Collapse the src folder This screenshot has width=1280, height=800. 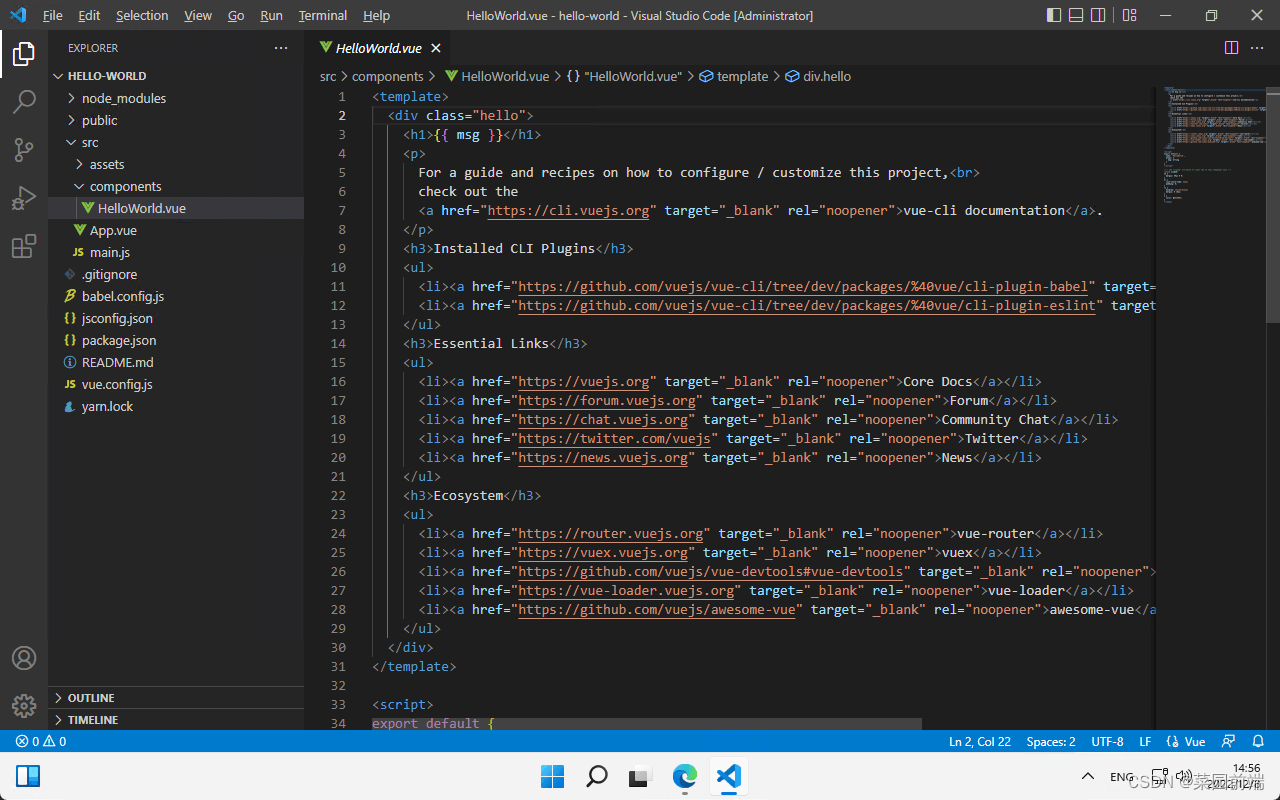[x=176, y=142]
